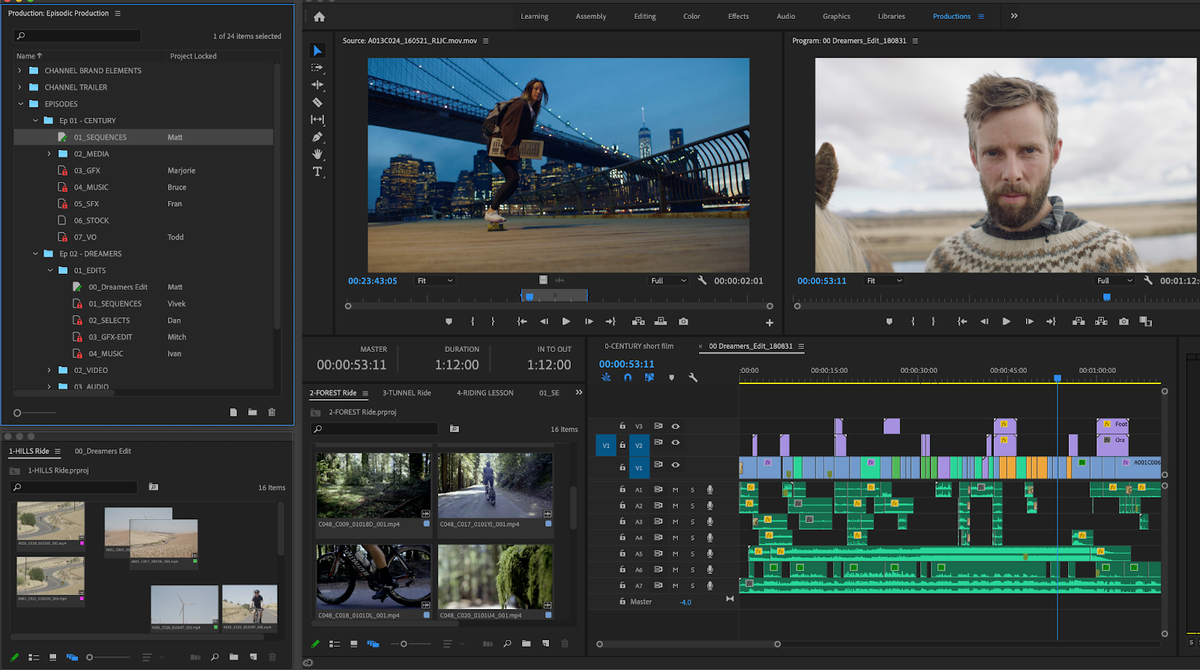Enable Snap in the timeline
This screenshot has height=670, width=1200.
pyautogui.click(x=627, y=377)
